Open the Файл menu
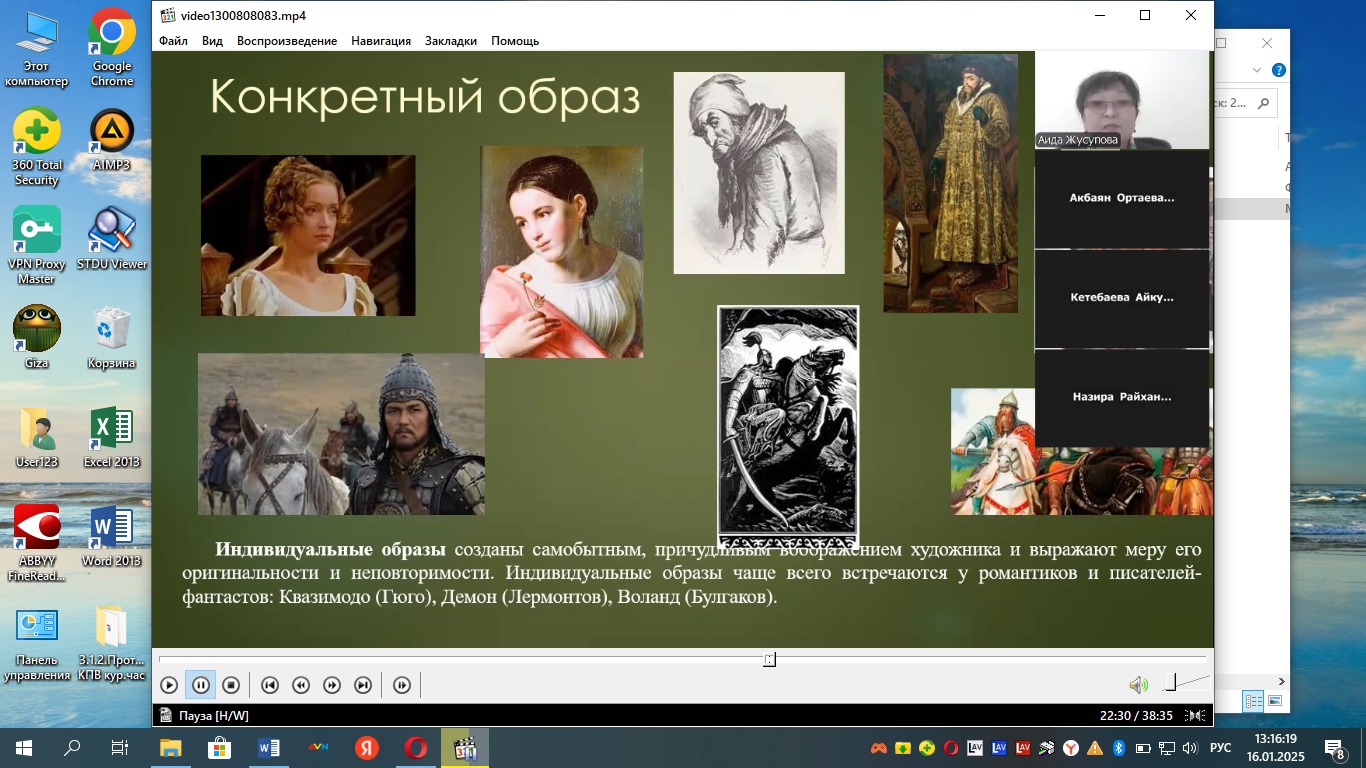 (173, 41)
